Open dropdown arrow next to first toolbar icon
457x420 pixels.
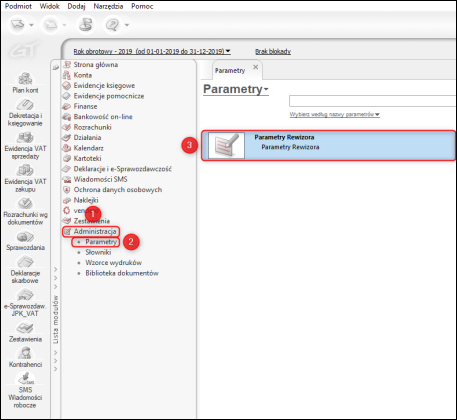click(x=31, y=25)
